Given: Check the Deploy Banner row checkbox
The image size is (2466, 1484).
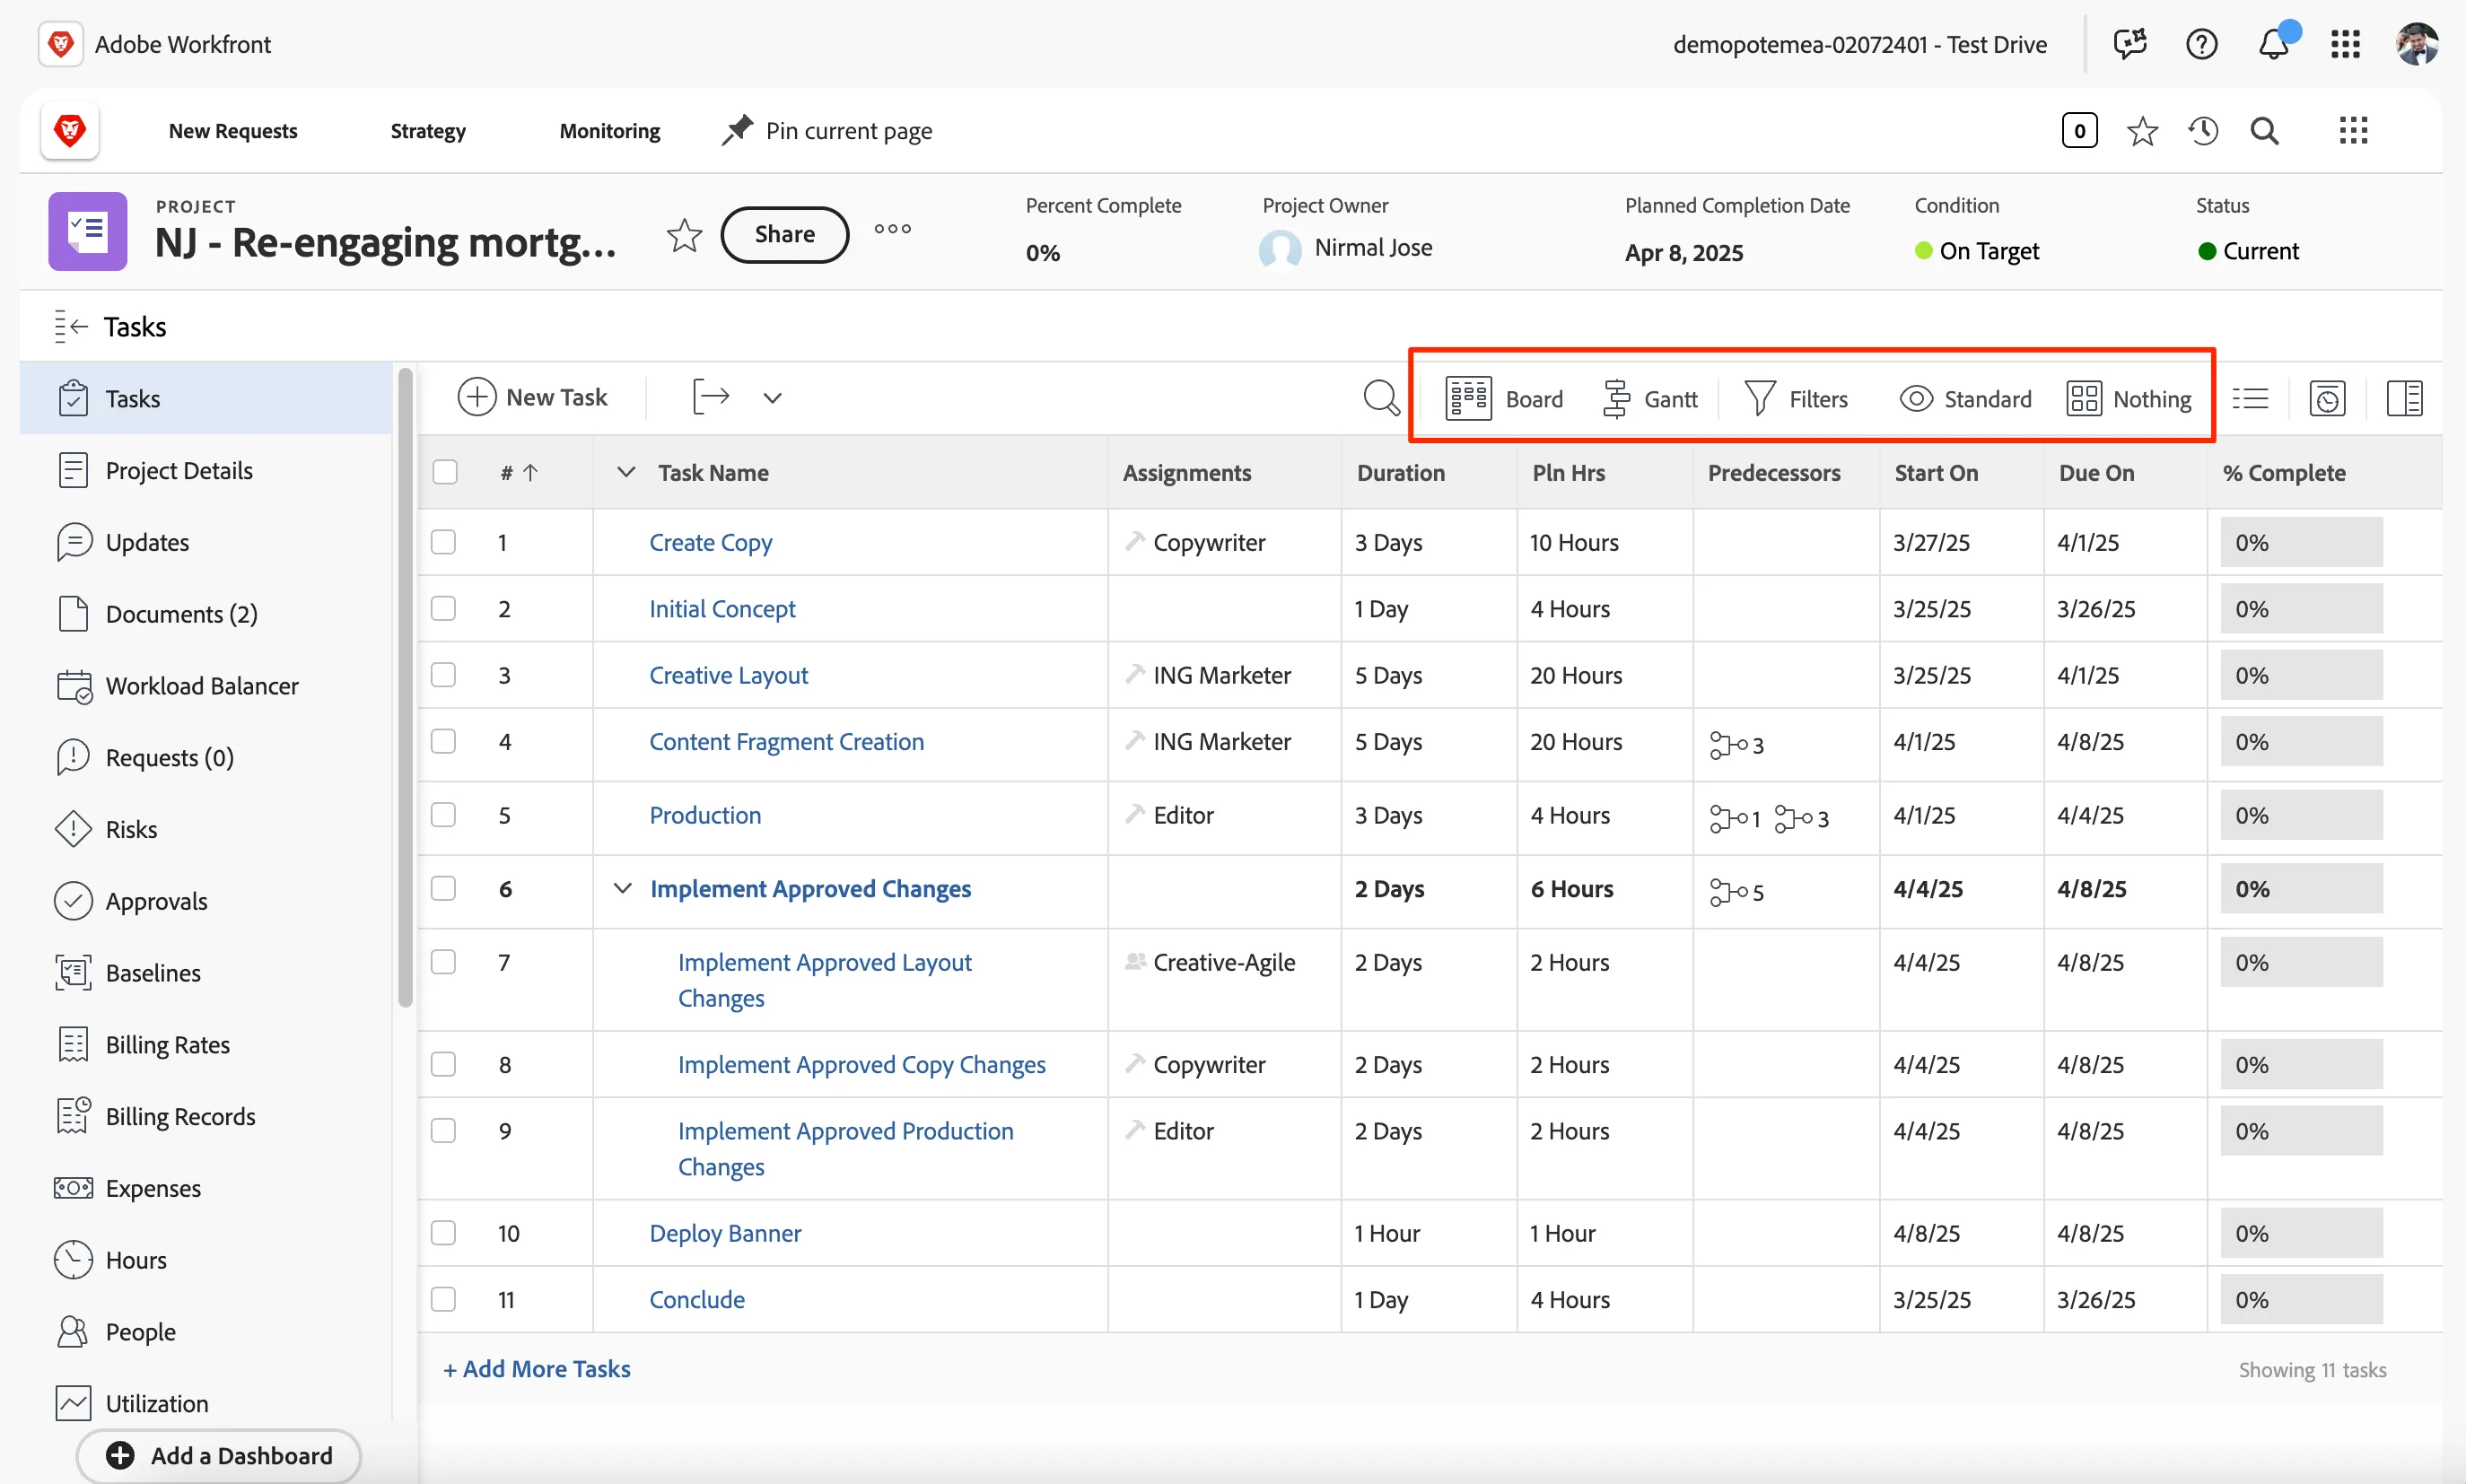Looking at the screenshot, I should pos(443,1233).
